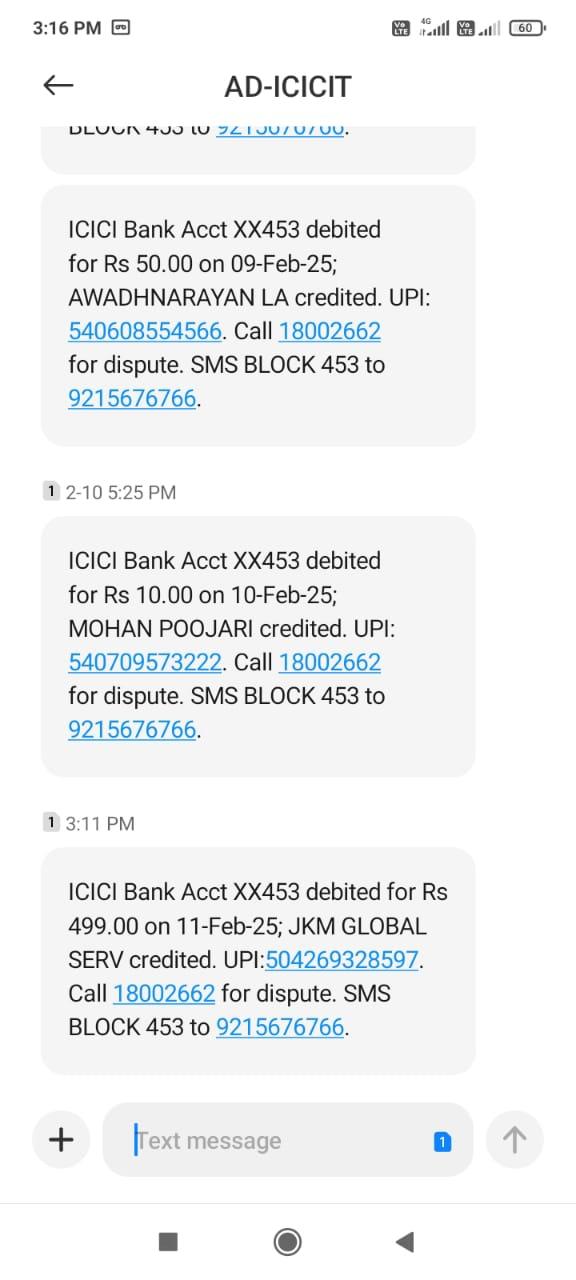Tap the battery indicator in status bar
The image size is (576, 1280).
(528, 28)
